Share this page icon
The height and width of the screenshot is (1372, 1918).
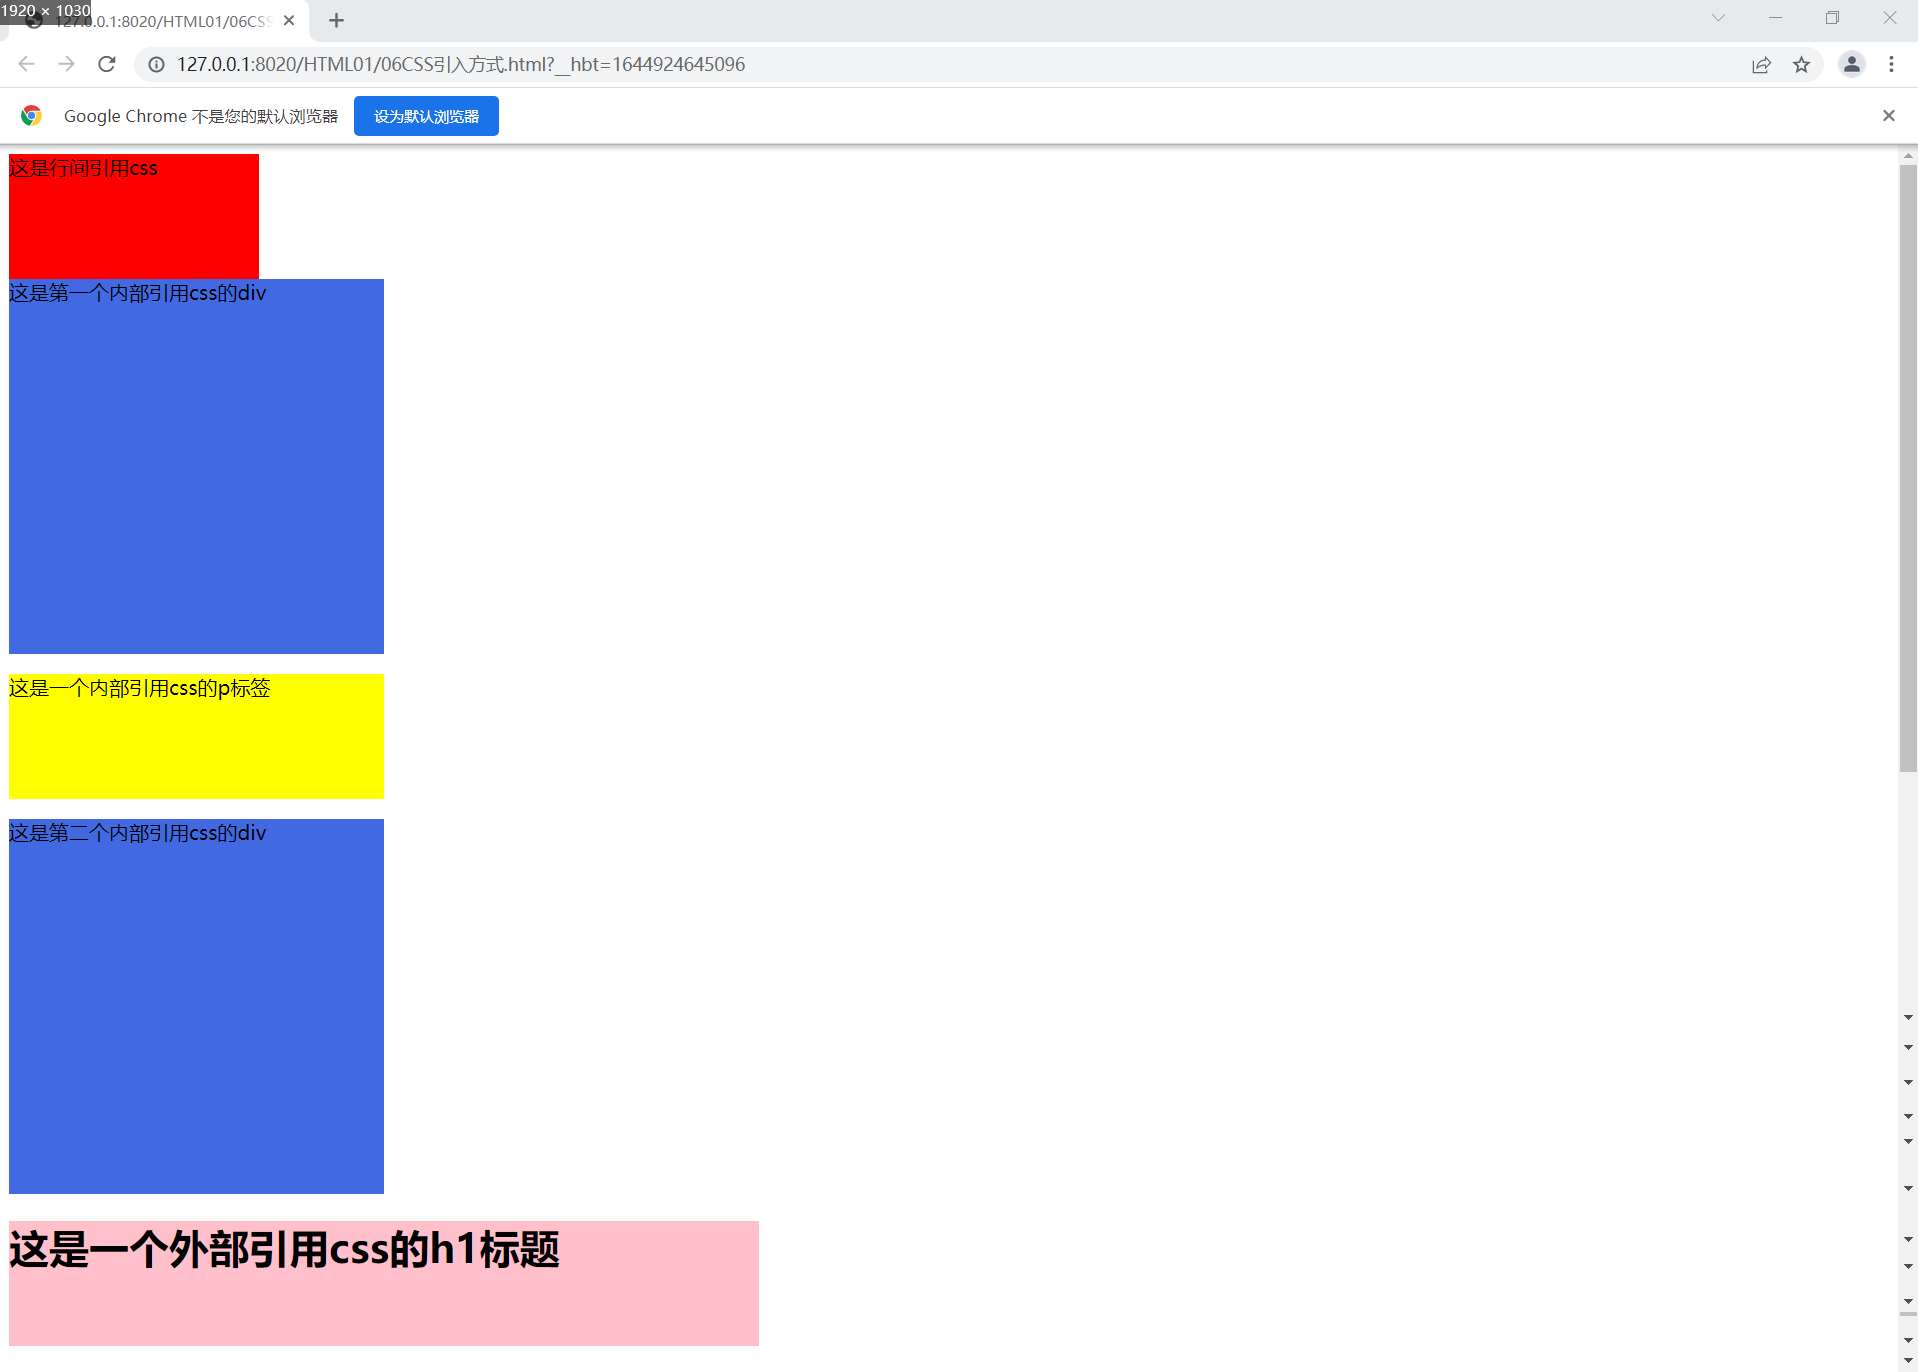coord(1761,64)
